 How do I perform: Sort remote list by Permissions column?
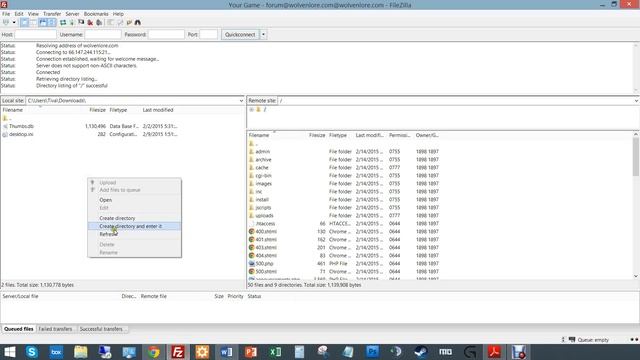[x=400, y=135]
